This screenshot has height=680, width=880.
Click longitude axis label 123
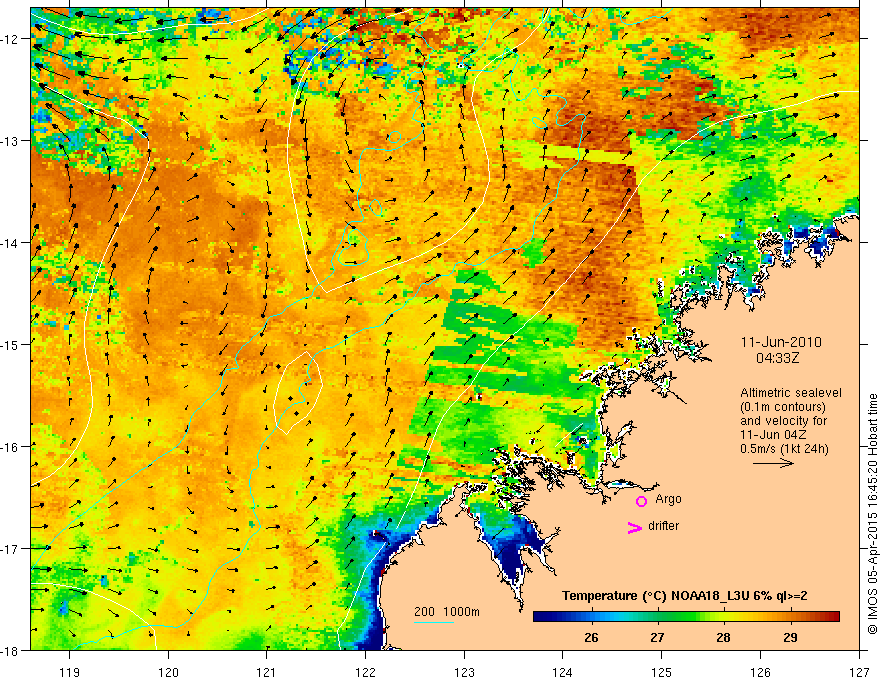coord(464,672)
